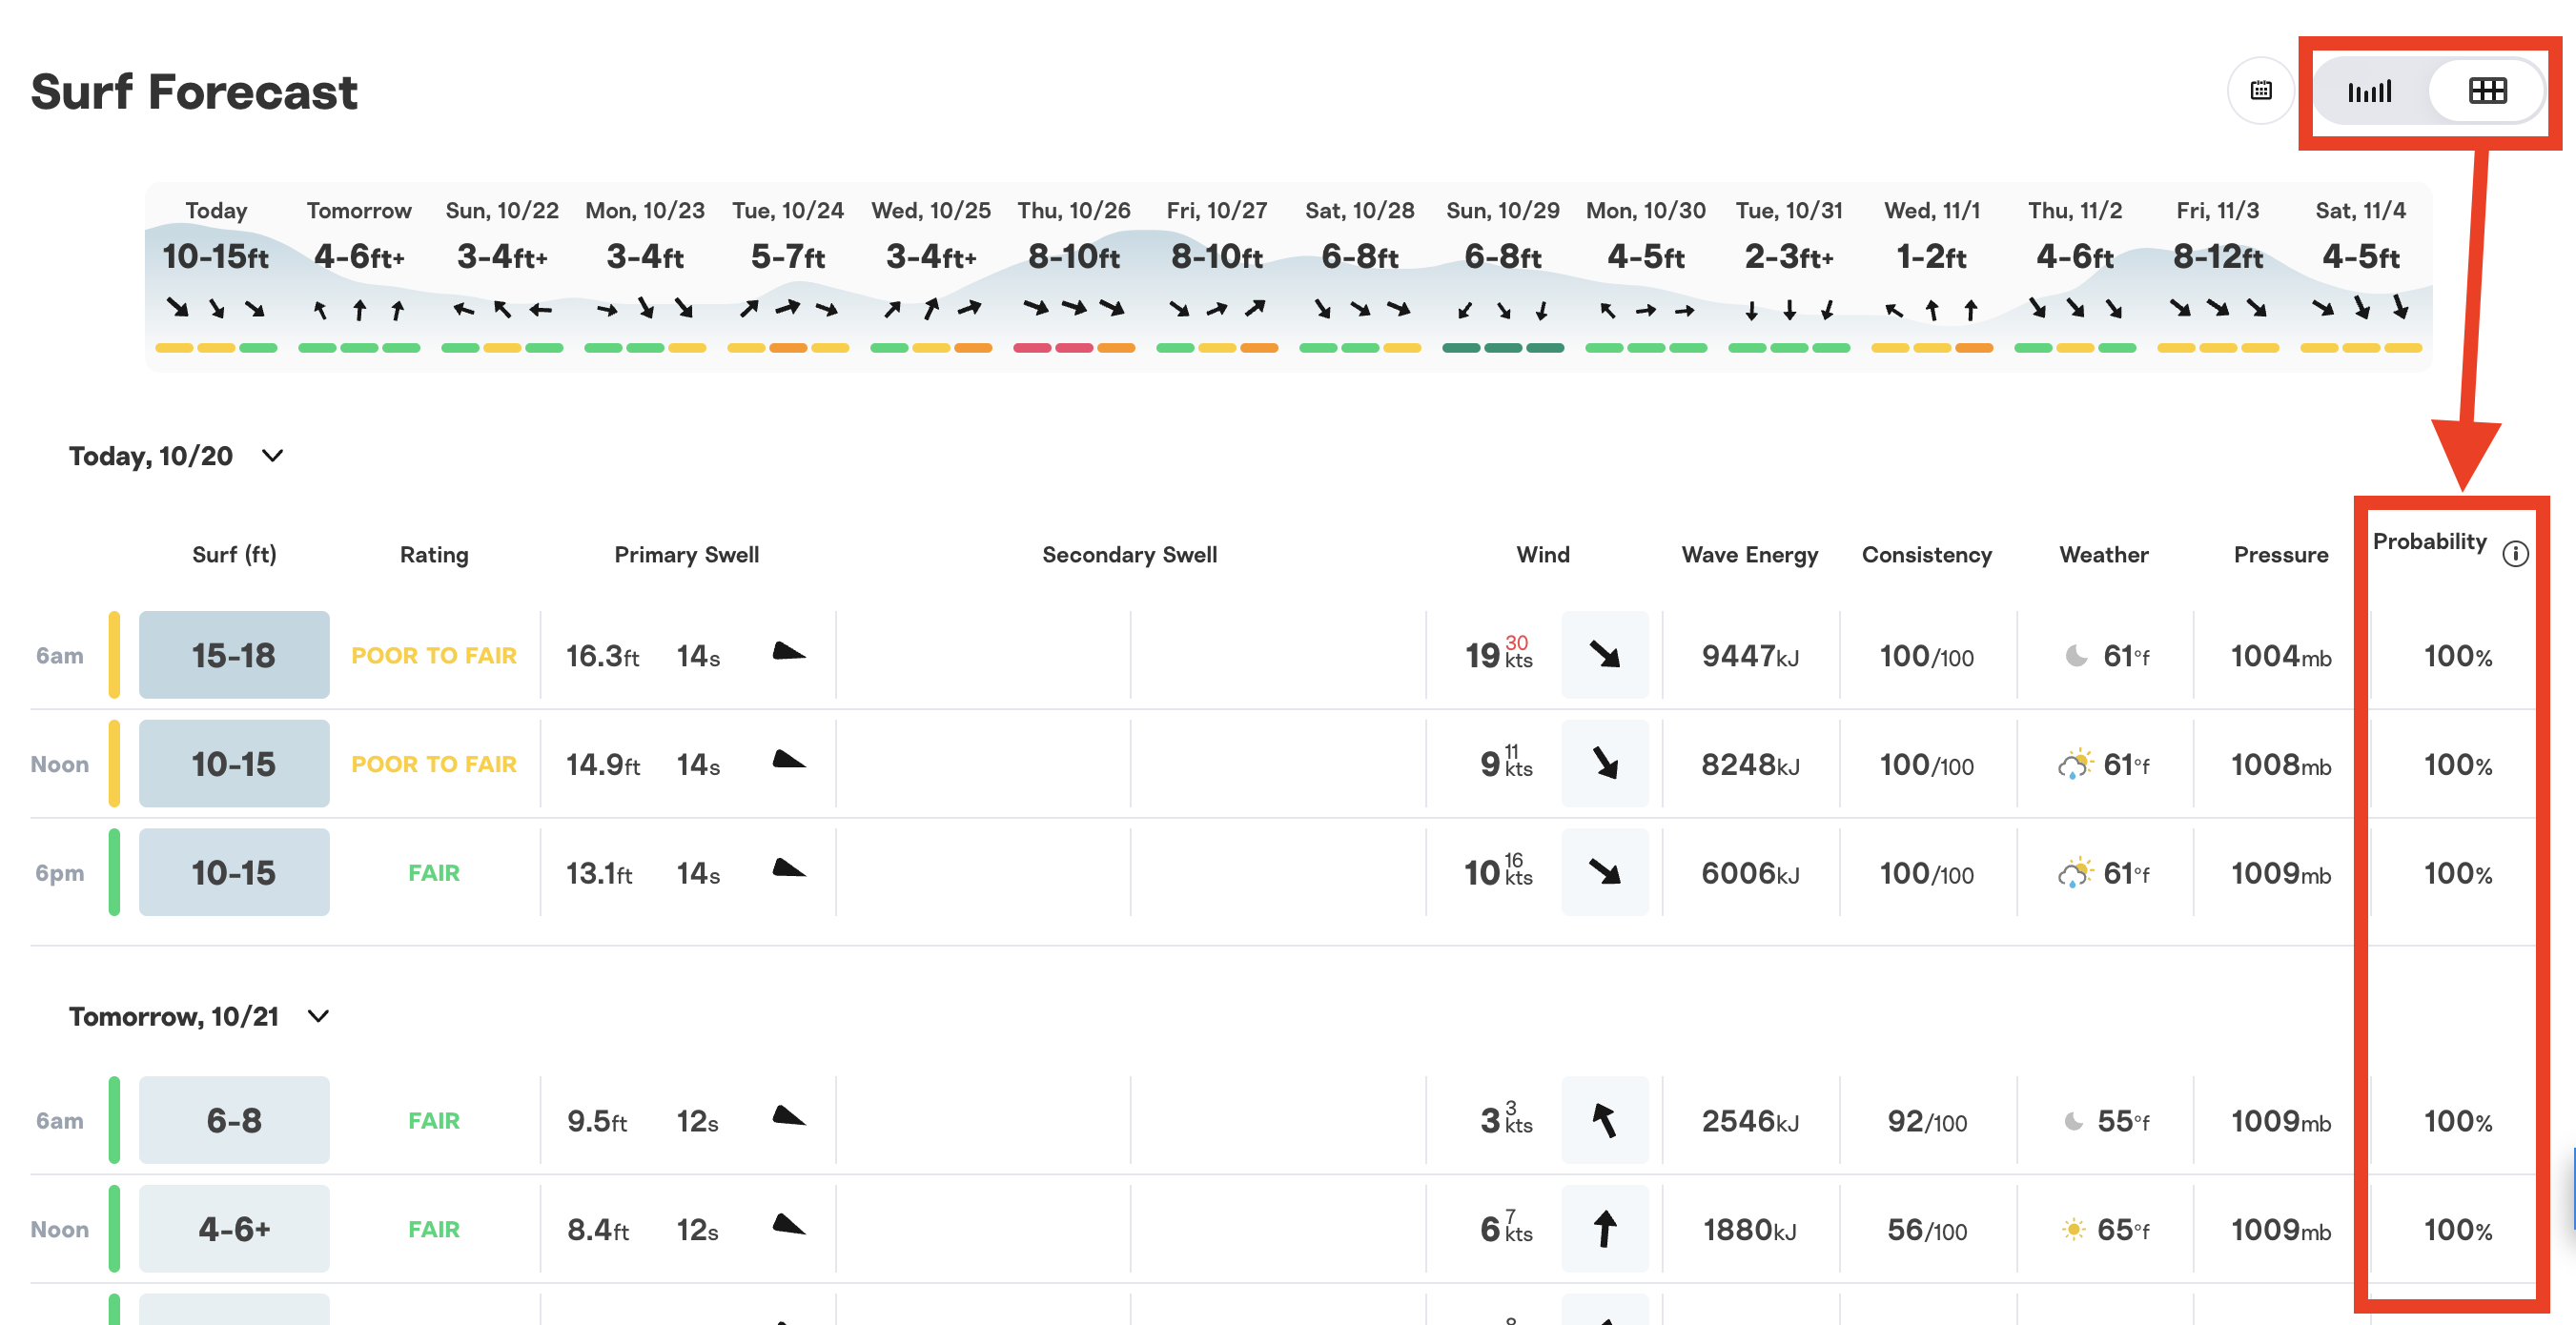The height and width of the screenshot is (1325, 2576).
Task: Open the calendar date picker icon
Action: (2260, 91)
